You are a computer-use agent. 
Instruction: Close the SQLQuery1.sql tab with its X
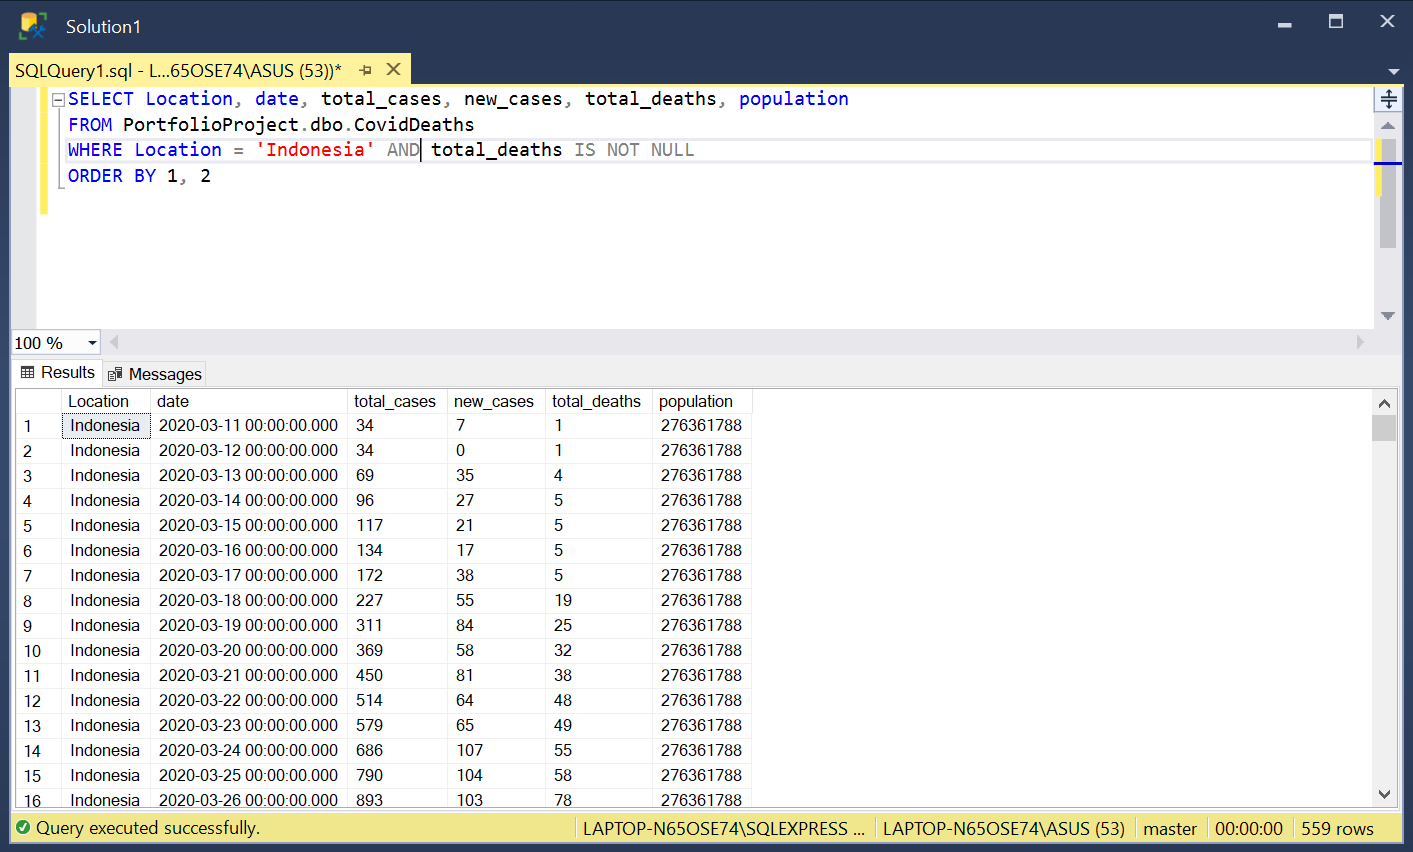point(393,69)
